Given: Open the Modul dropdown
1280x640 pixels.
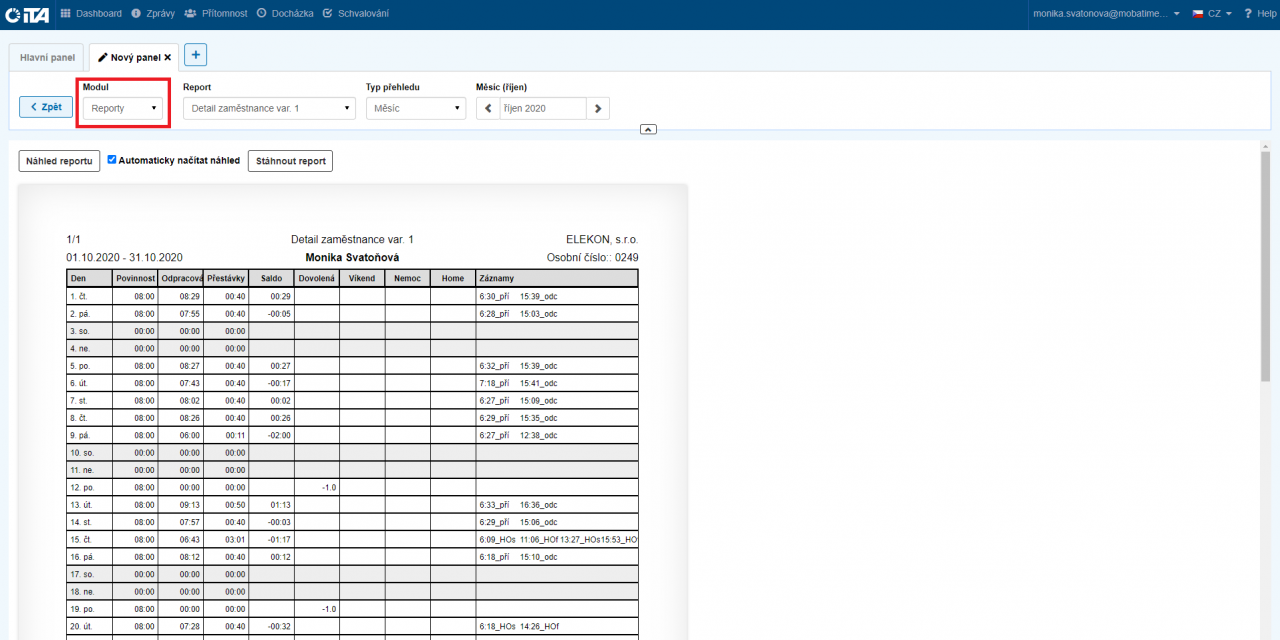Looking at the screenshot, I should click(x=123, y=108).
